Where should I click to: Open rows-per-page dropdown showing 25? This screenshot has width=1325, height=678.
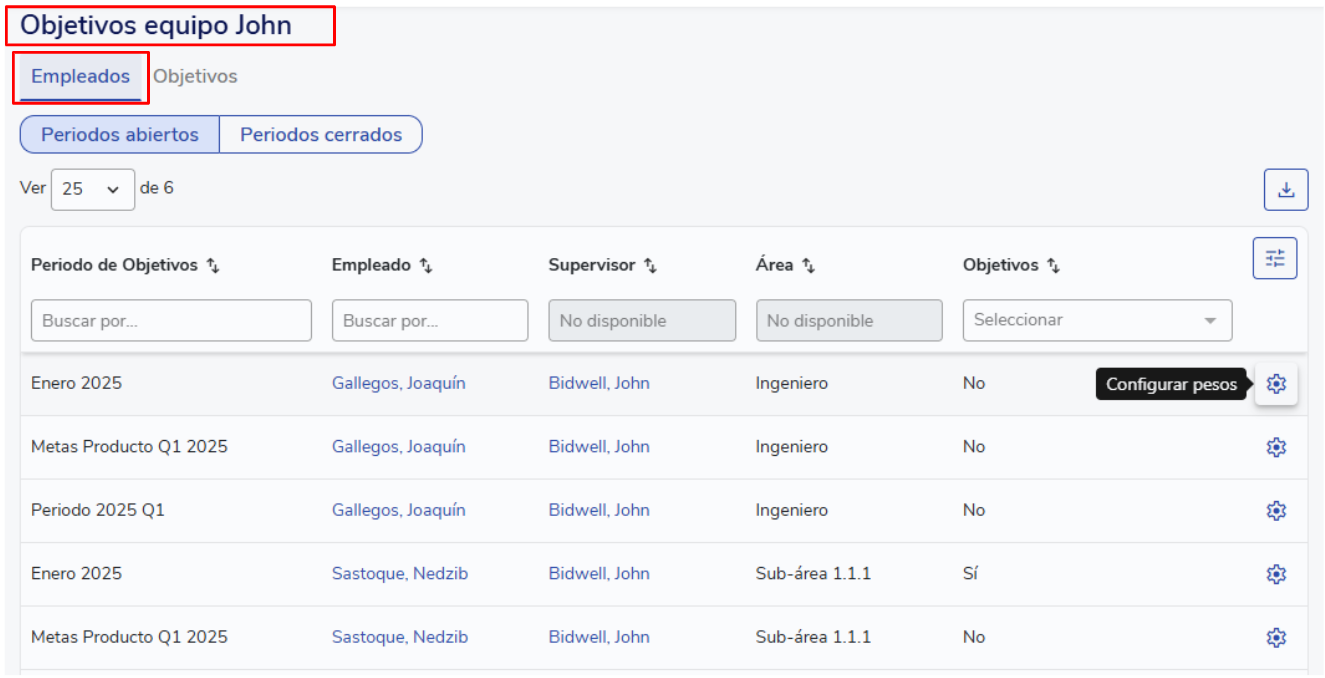92,189
